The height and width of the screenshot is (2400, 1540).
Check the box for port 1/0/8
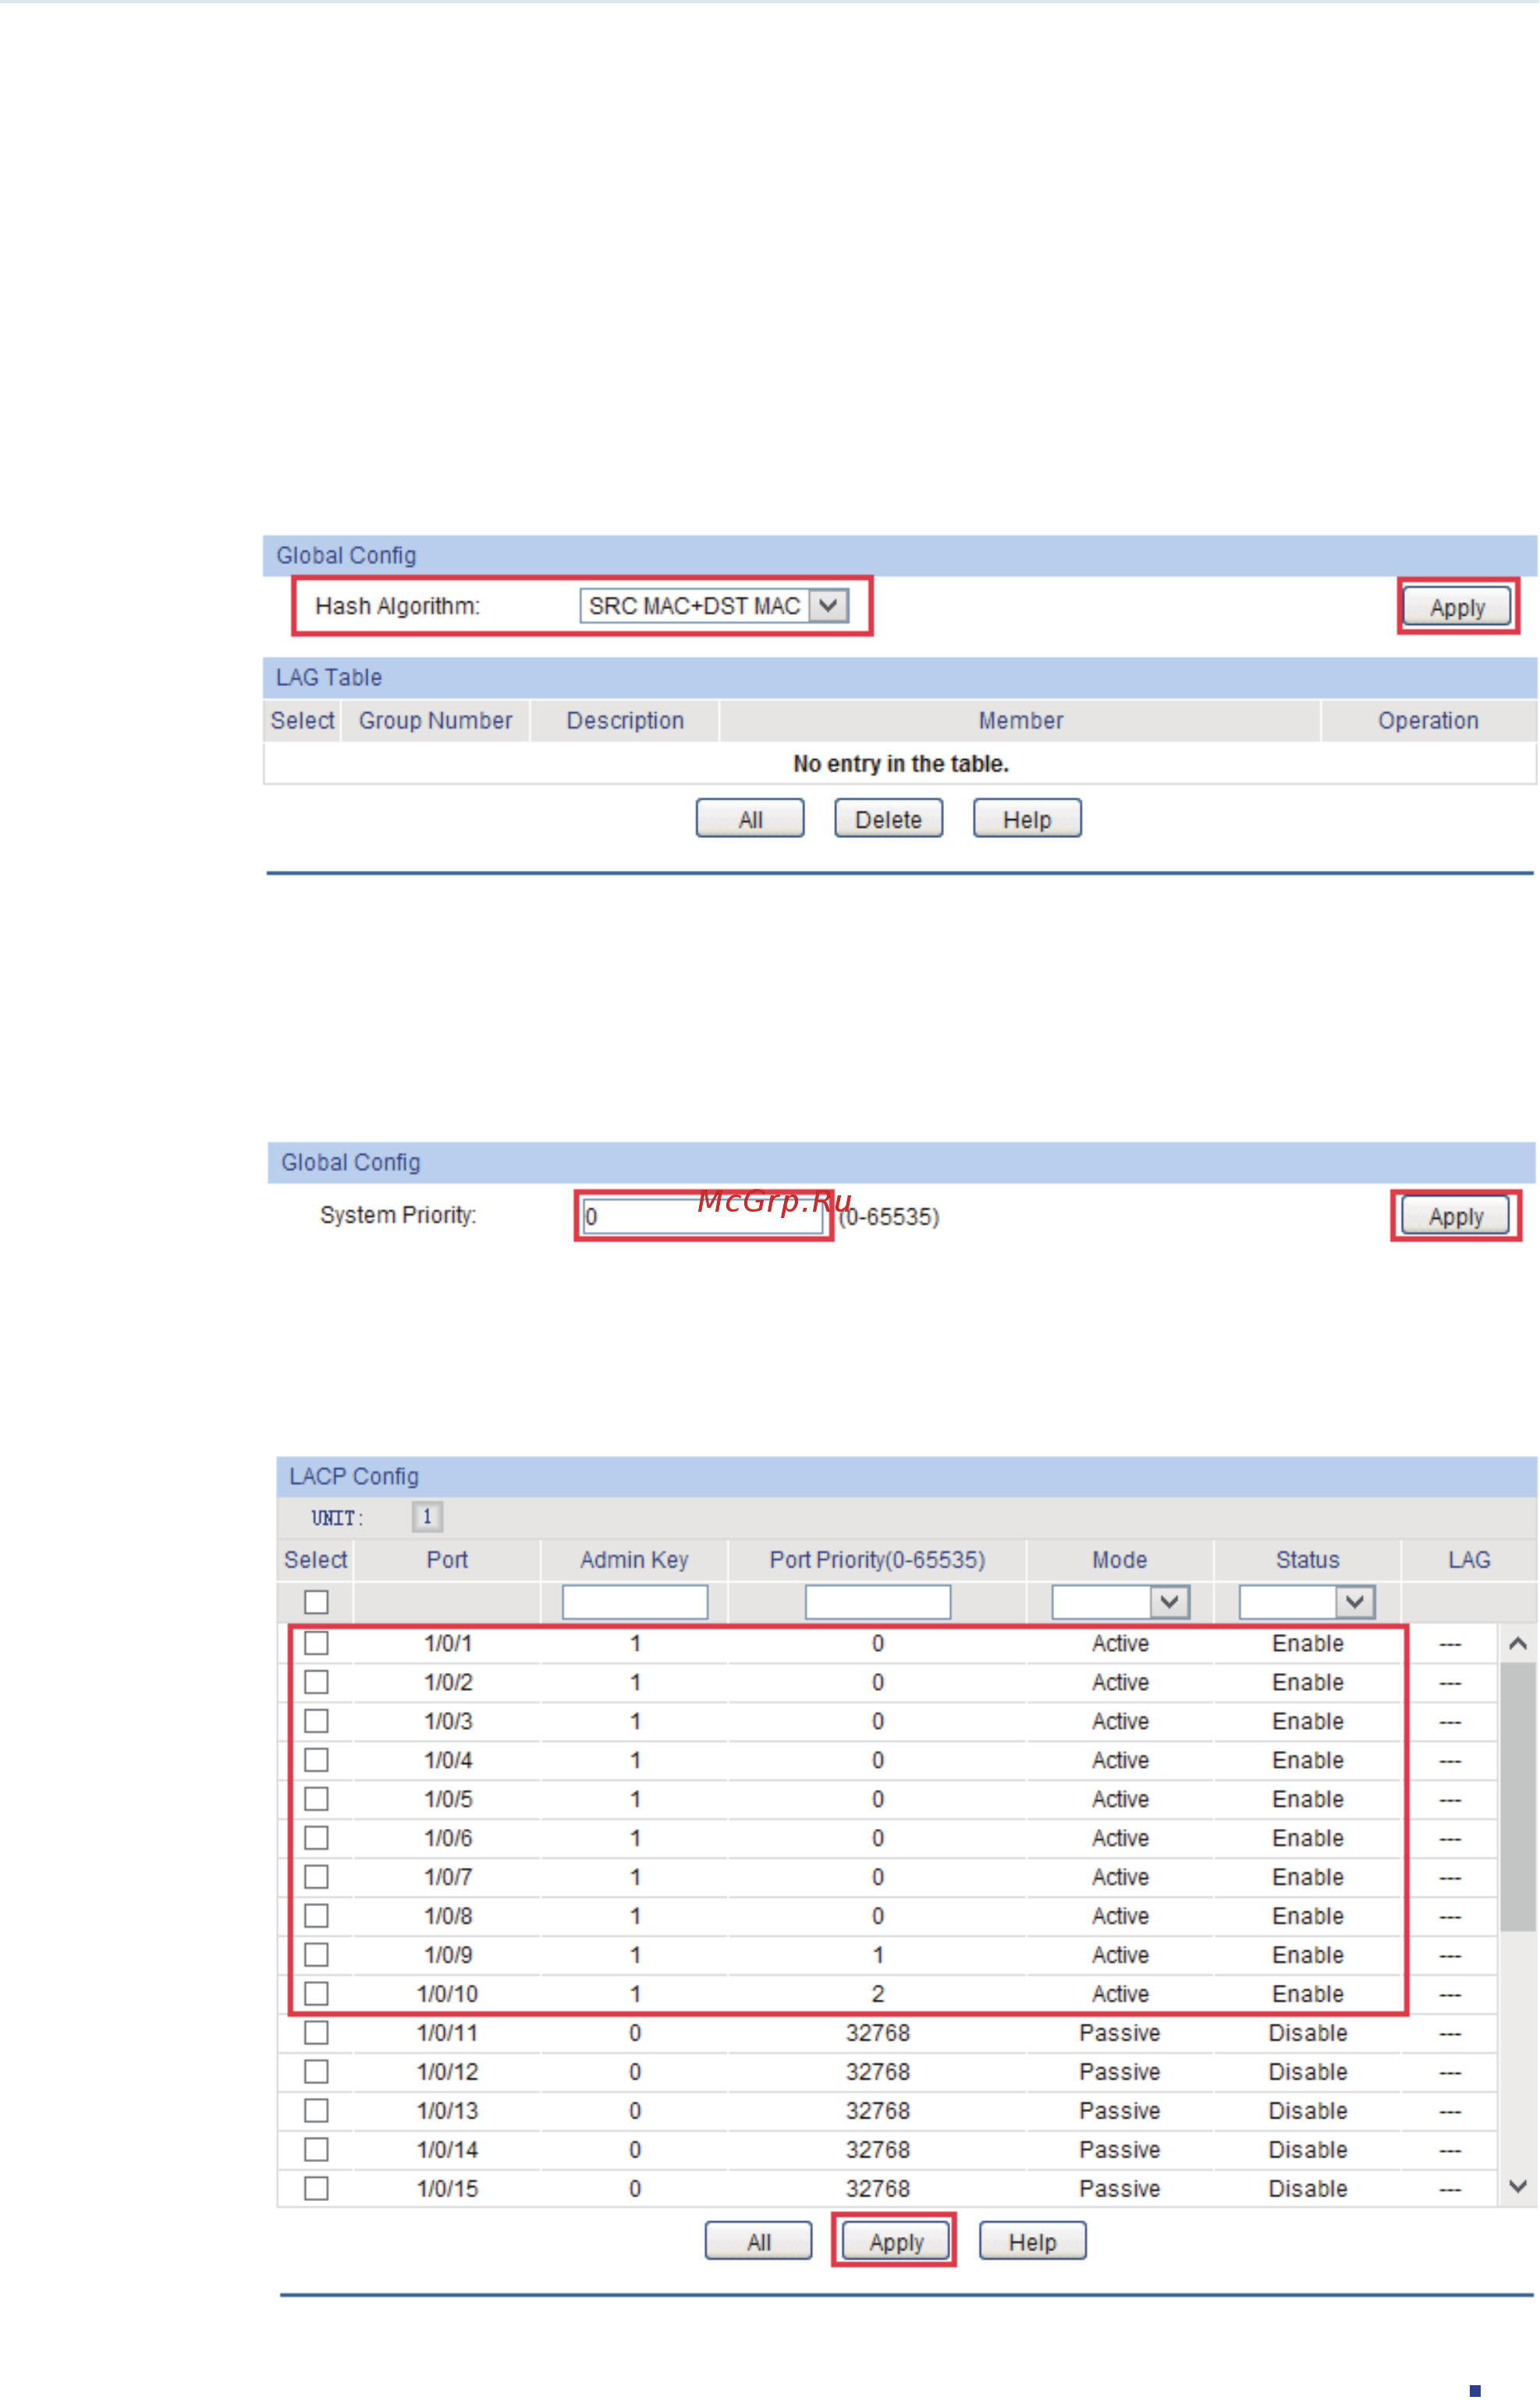coord(316,1916)
